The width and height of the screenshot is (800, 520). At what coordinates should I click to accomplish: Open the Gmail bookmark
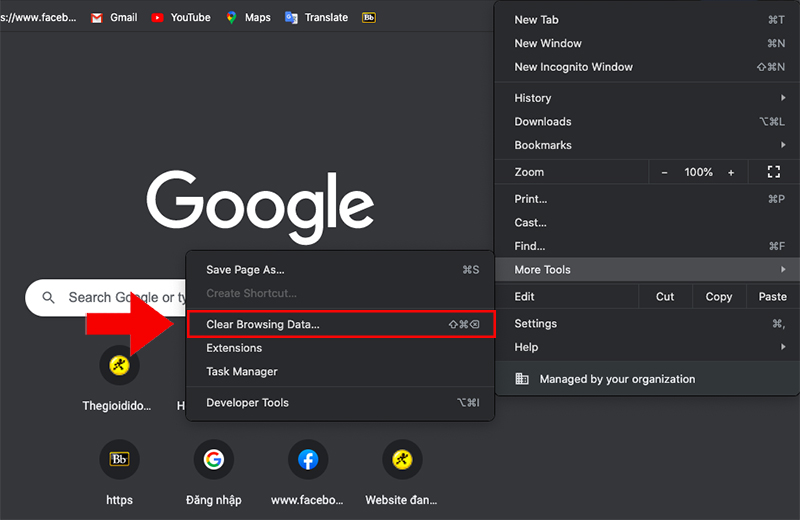tap(114, 18)
